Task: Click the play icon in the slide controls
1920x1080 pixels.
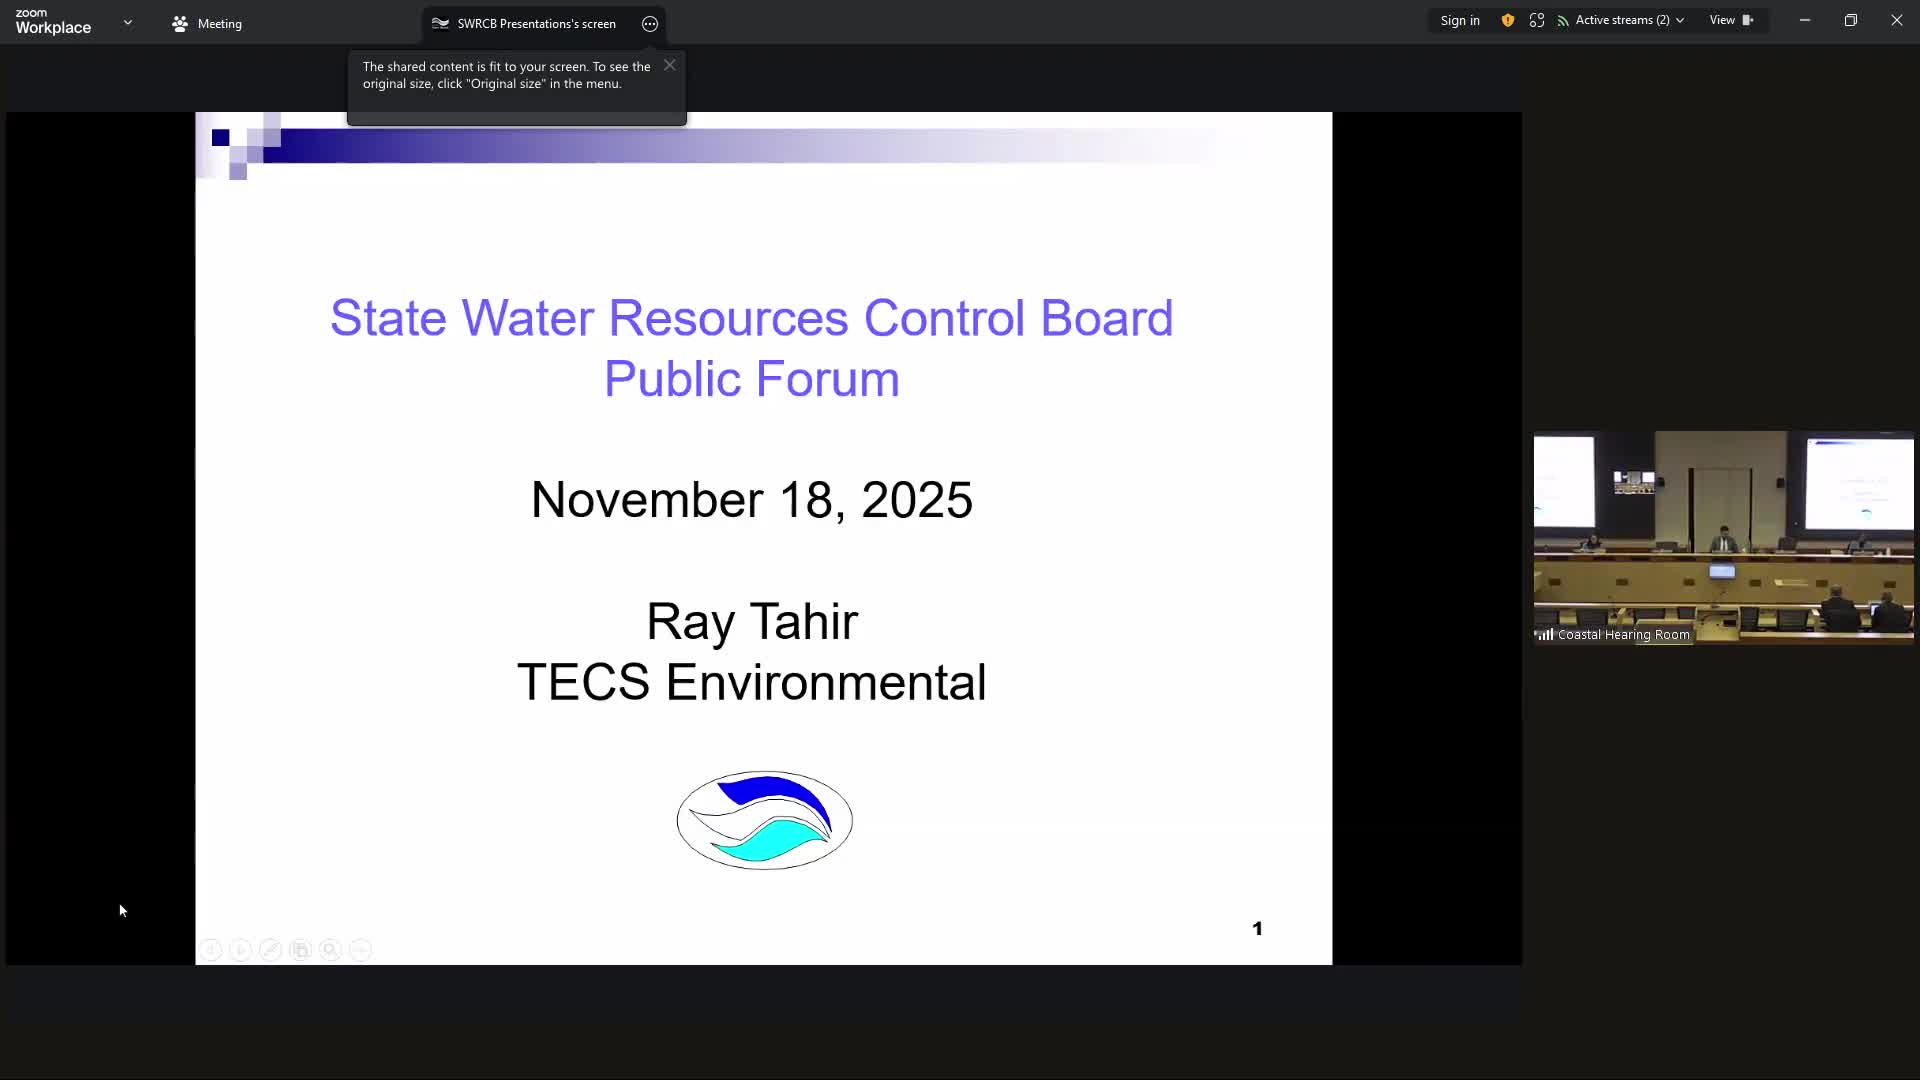Action: coord(241,949)
